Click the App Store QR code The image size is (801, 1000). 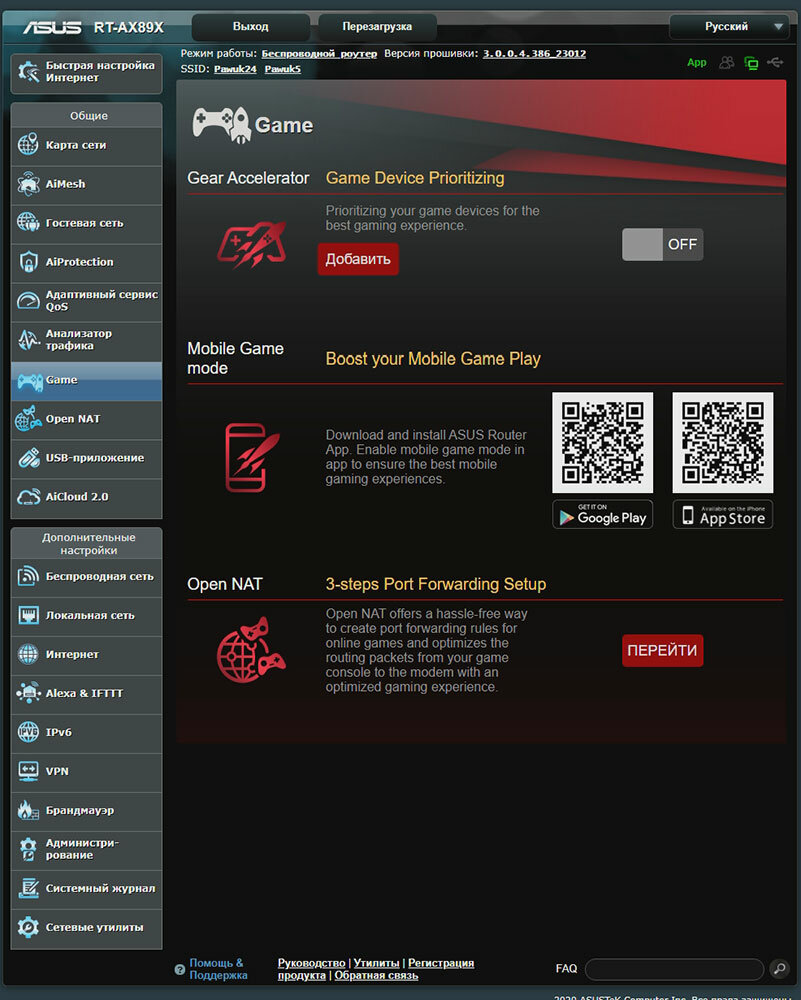pos(723,443)
